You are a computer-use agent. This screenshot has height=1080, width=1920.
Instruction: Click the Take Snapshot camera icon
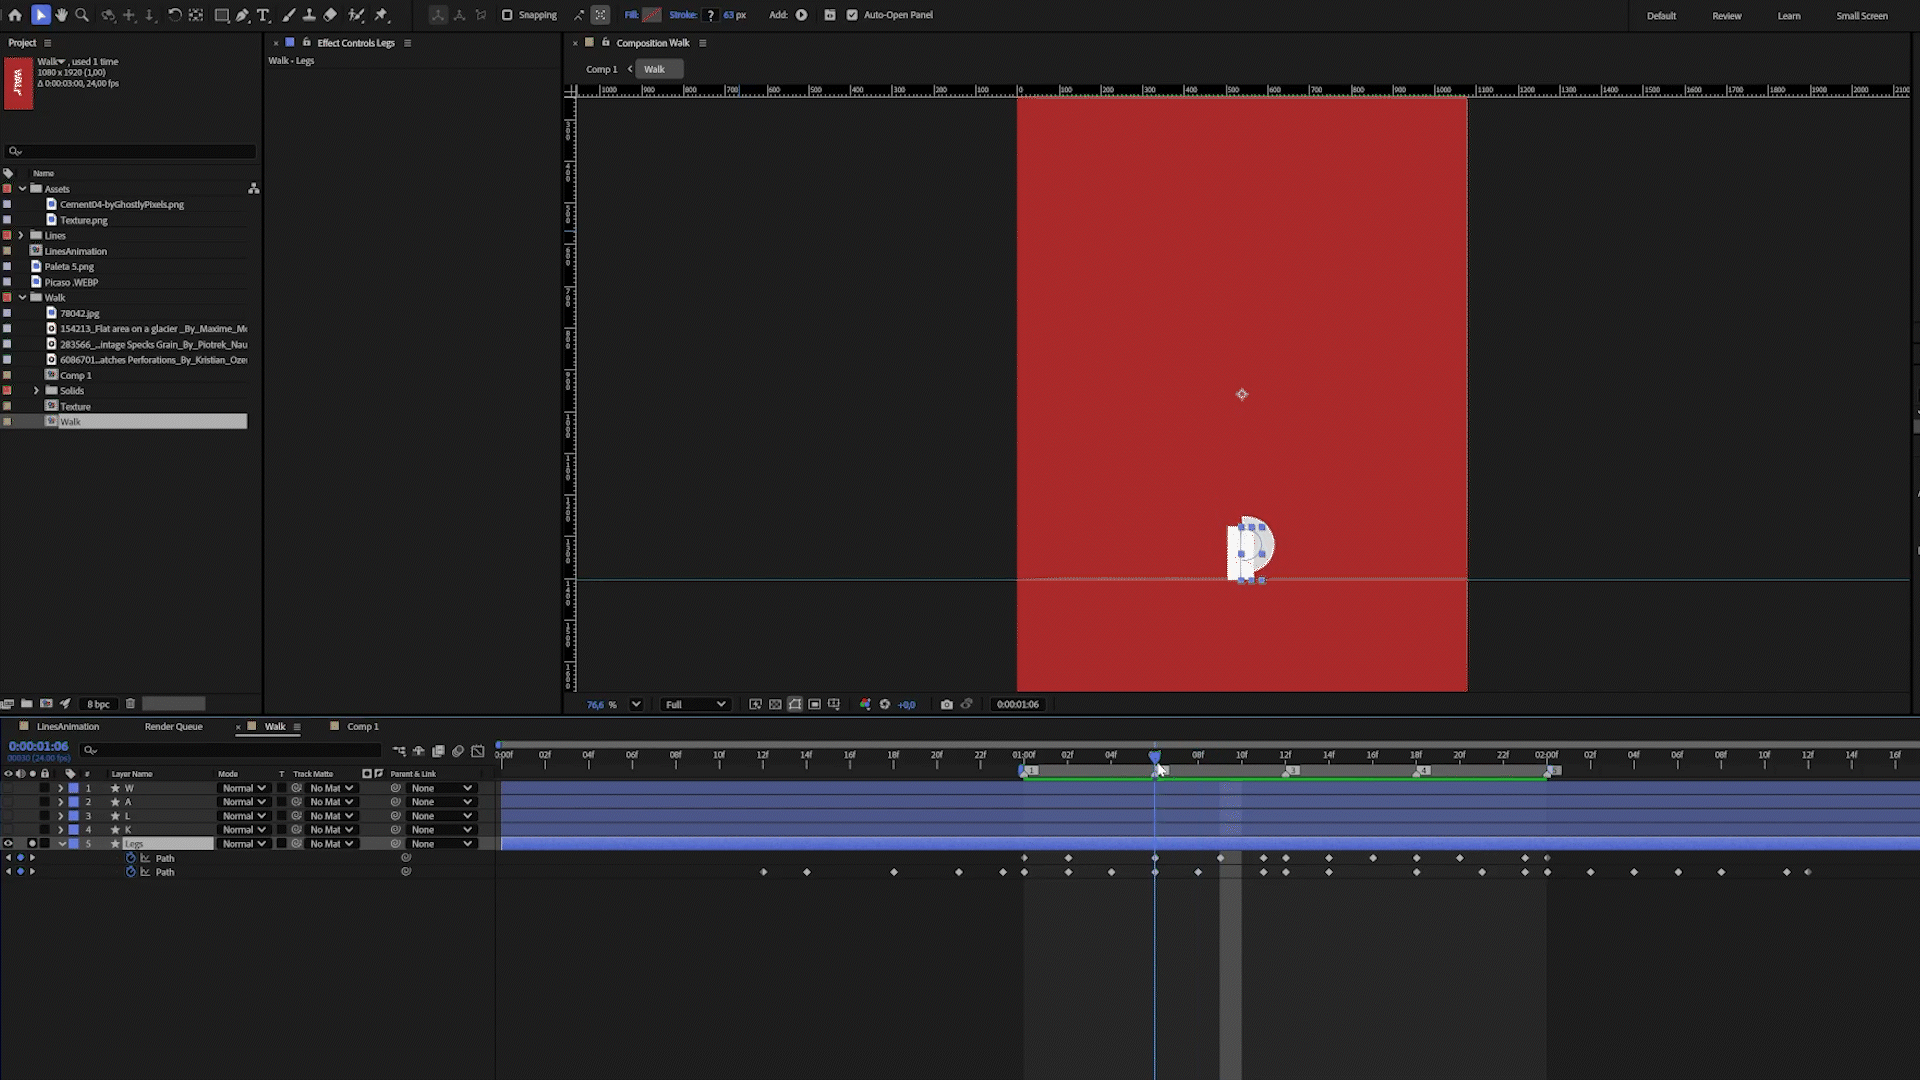point(946,704)
